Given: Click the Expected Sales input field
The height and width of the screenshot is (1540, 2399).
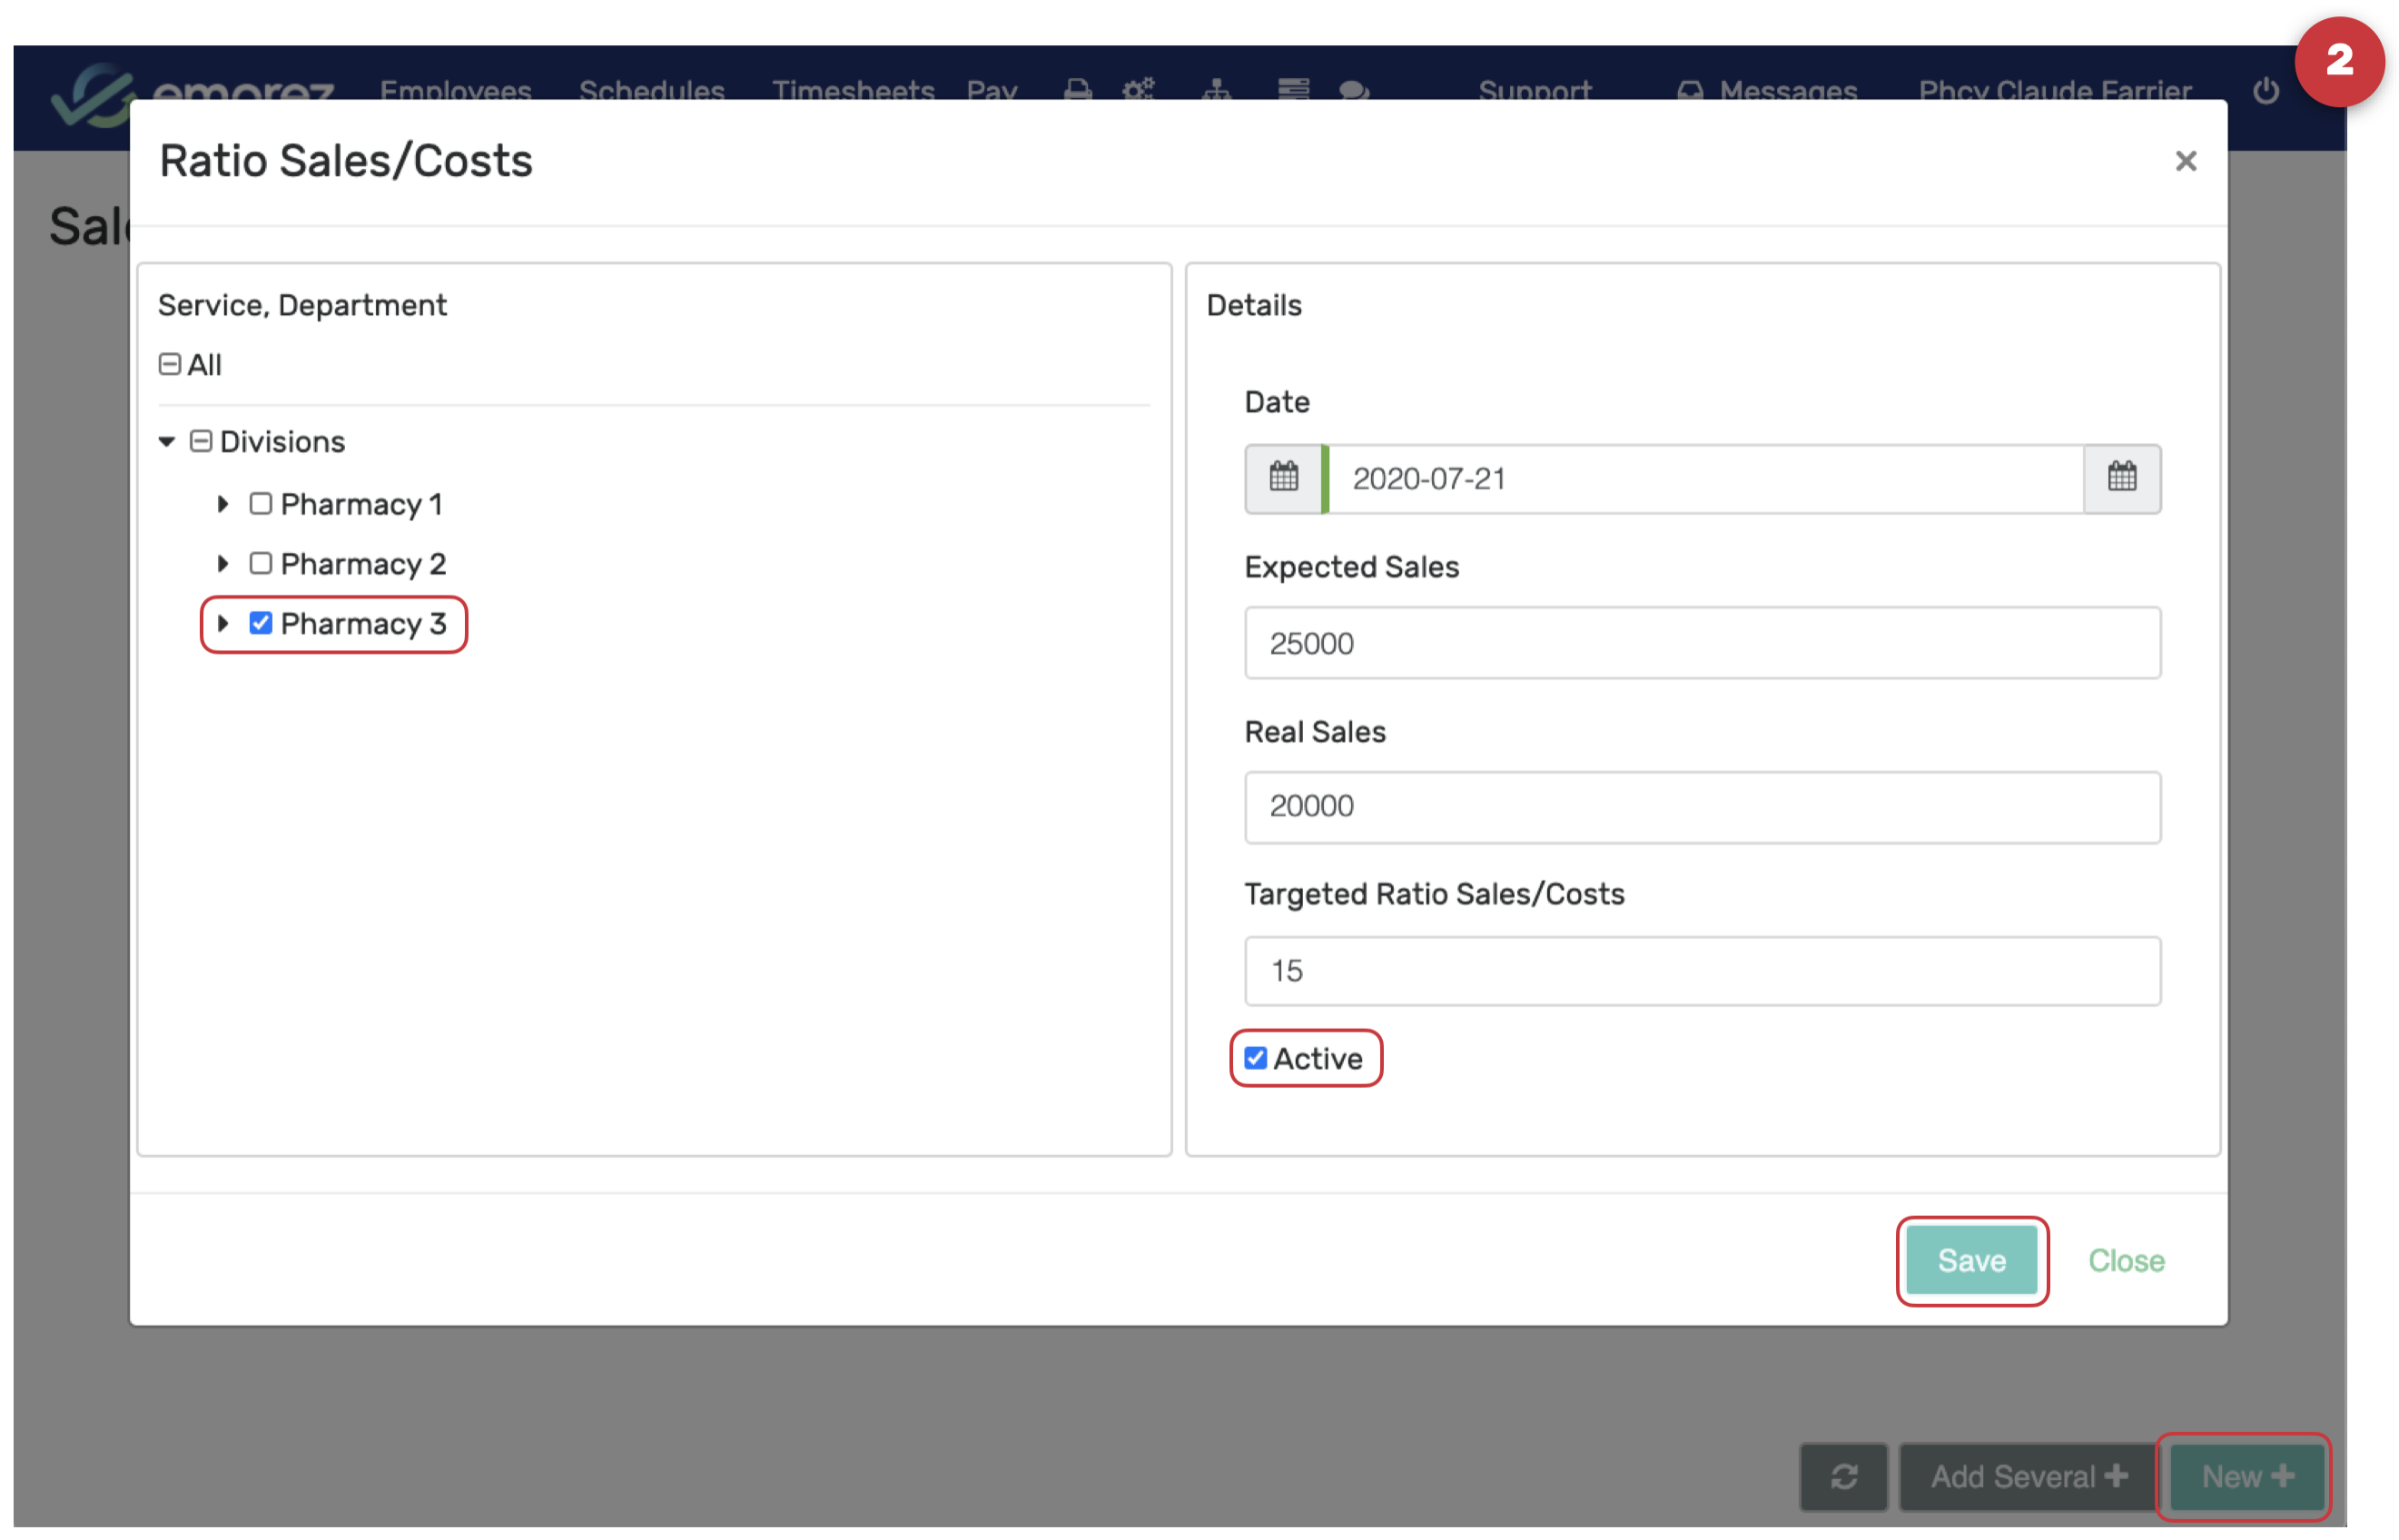Looking at the screenshot, I should coord(1701,642).
